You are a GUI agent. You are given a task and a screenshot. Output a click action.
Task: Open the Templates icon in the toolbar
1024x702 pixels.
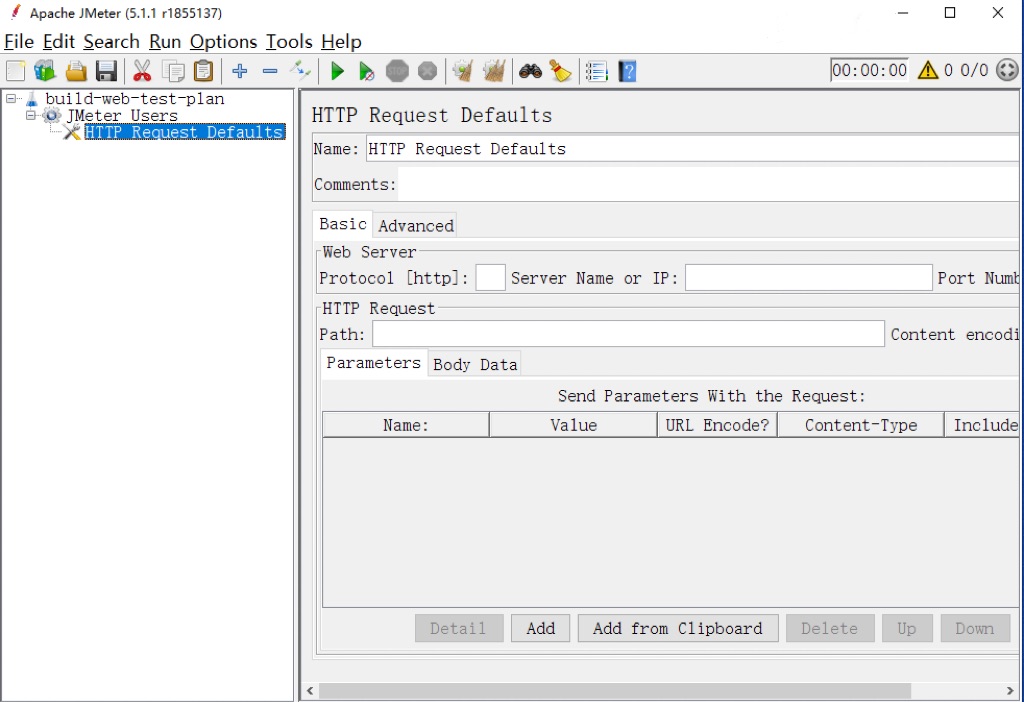pyautogui.click(x=45, y=71)
